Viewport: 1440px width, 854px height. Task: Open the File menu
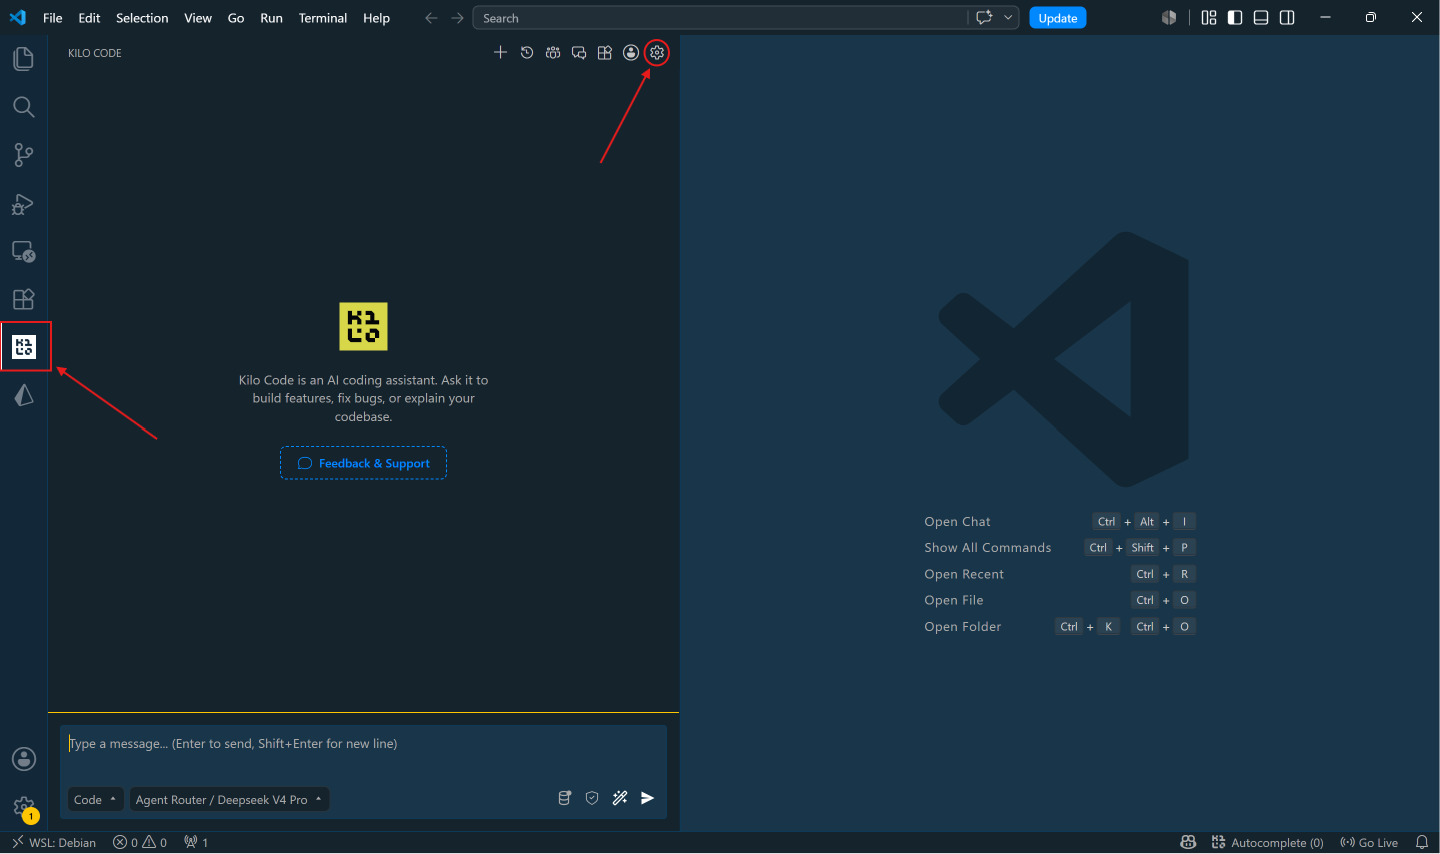pyautogui.click(x=53, y=18)
